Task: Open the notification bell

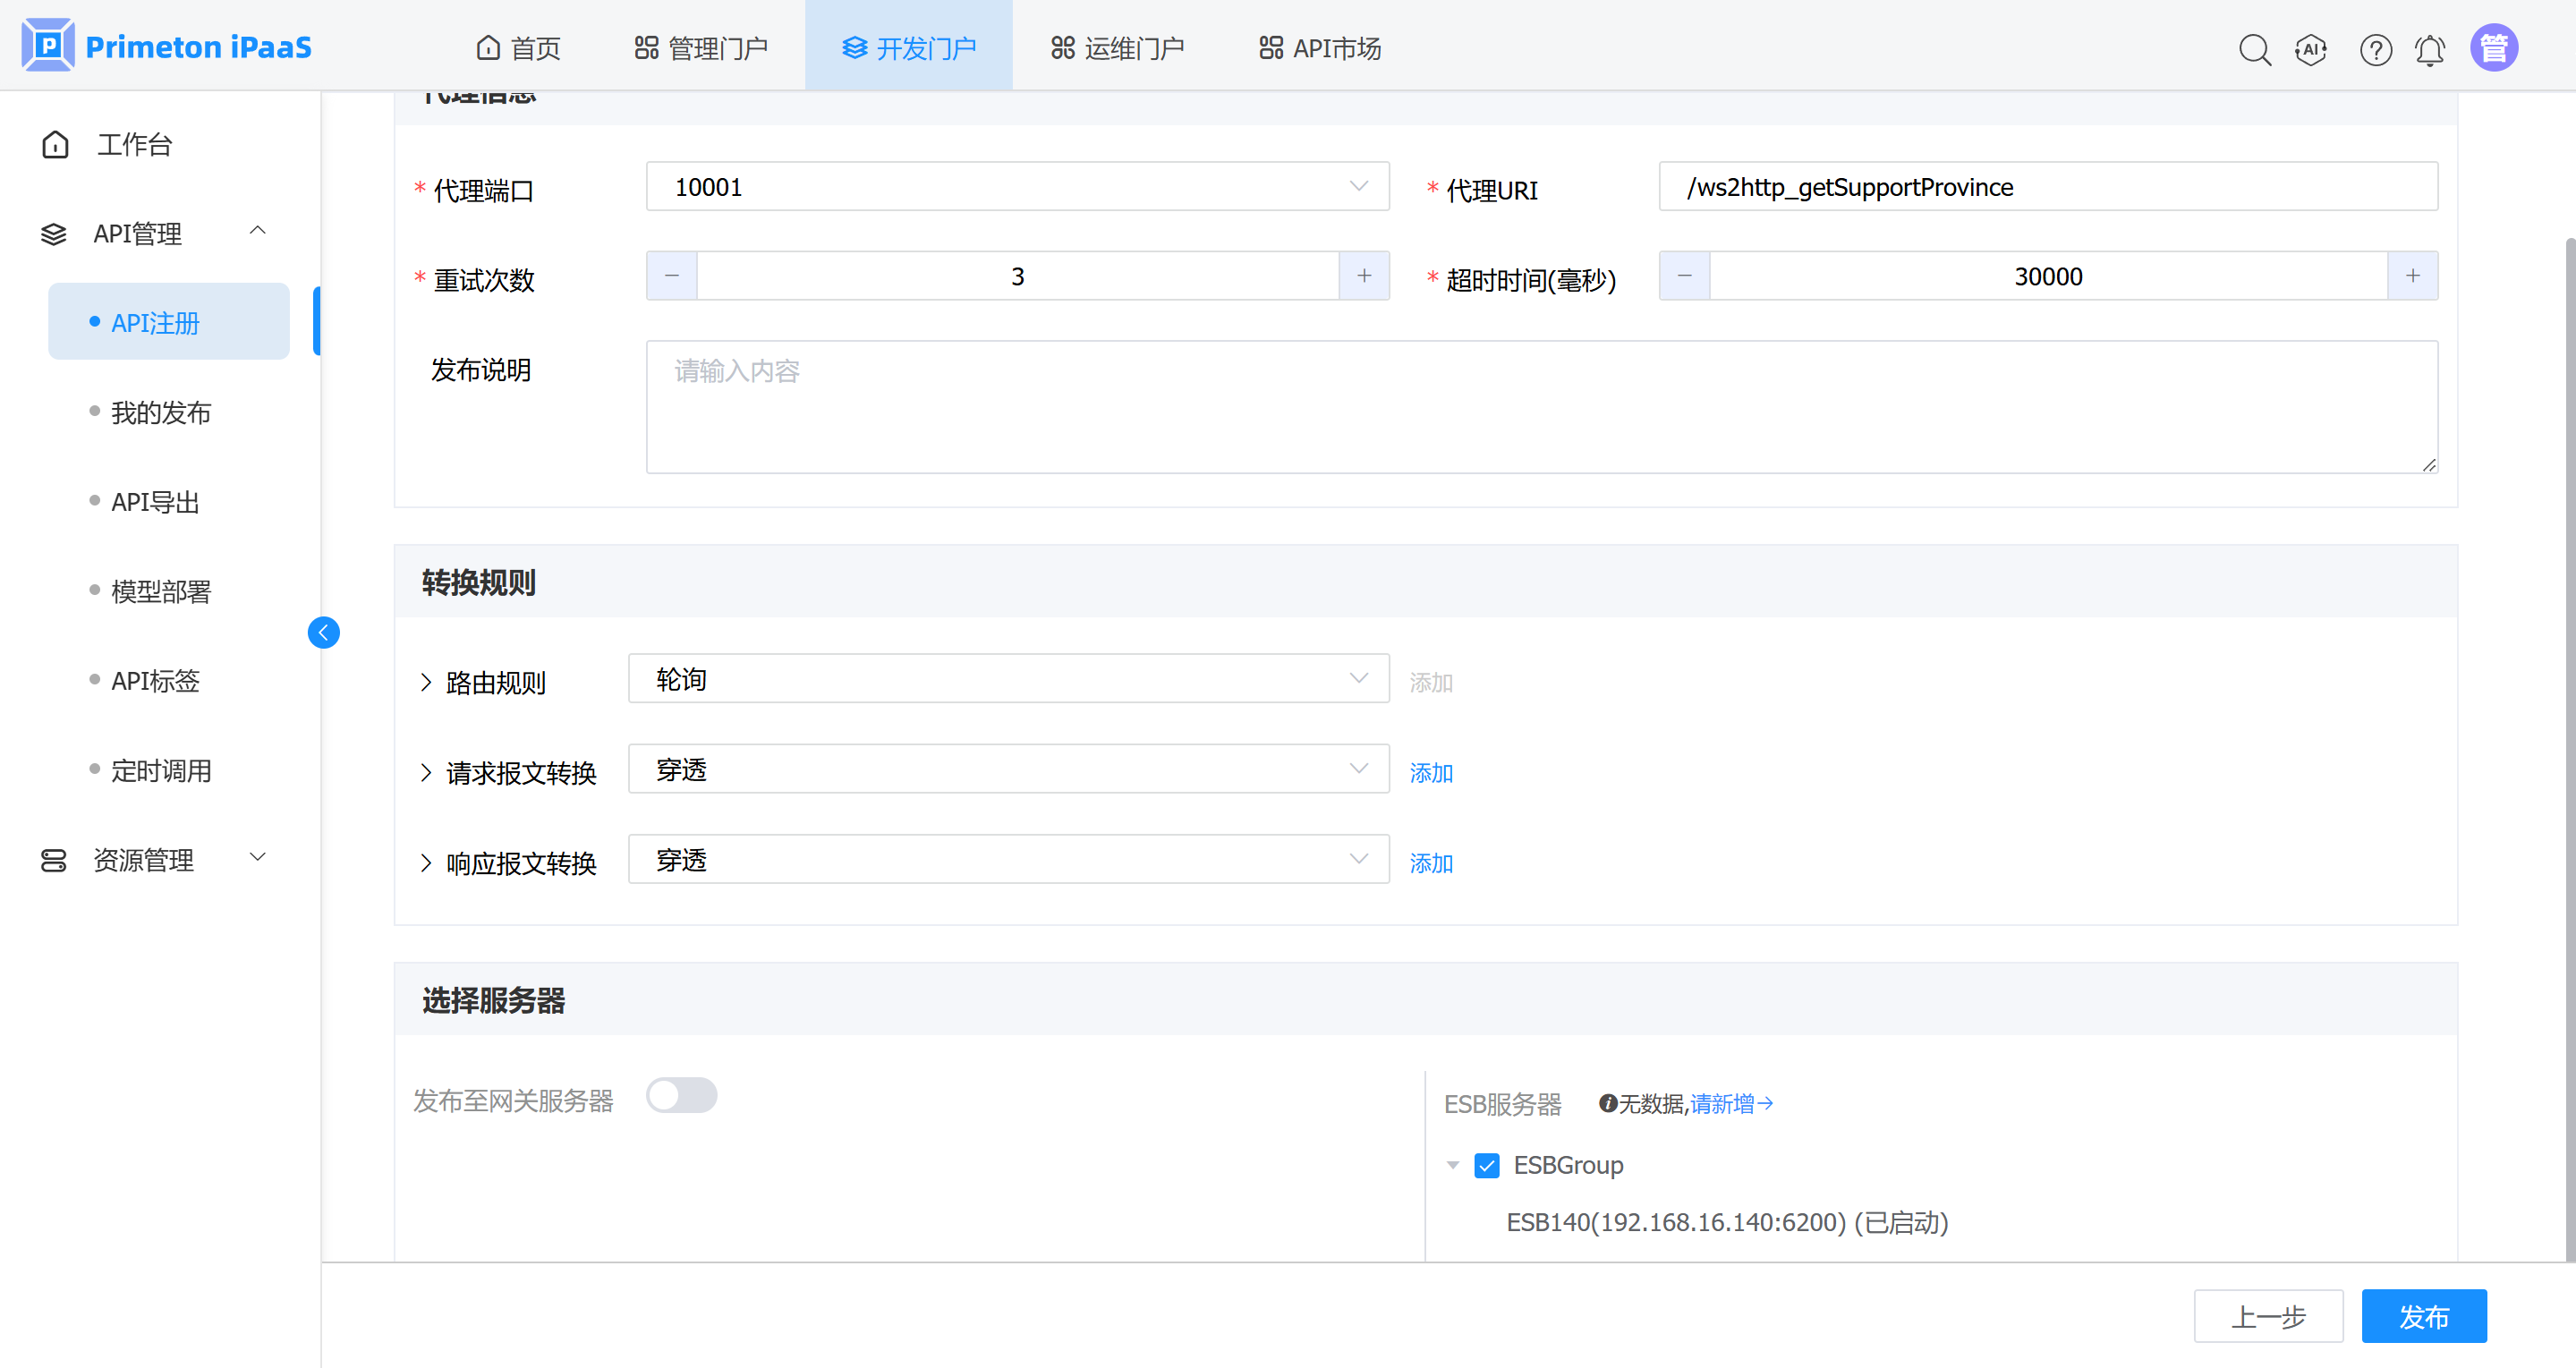Action: (2429, 49)
